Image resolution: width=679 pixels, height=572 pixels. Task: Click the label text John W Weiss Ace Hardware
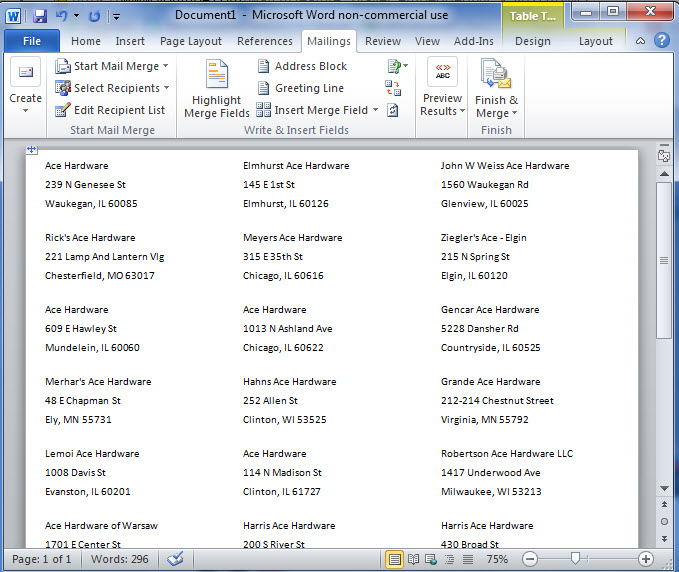pos(505,166)
